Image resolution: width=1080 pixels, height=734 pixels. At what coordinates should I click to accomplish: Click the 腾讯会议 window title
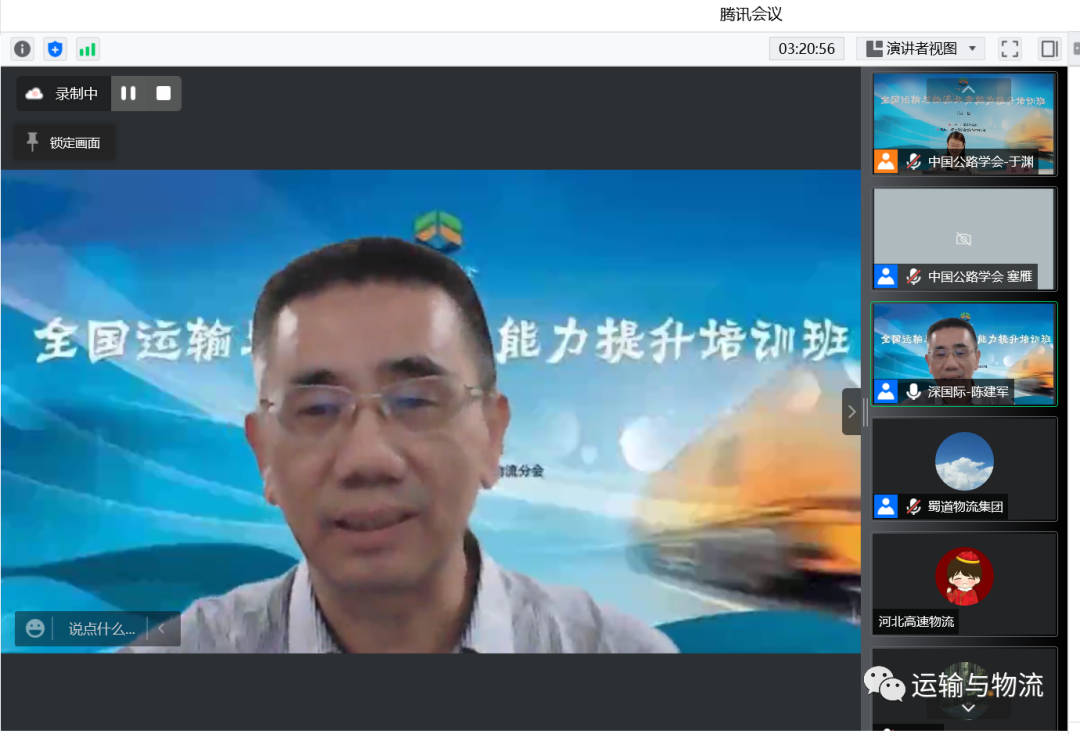pos(751,14)
